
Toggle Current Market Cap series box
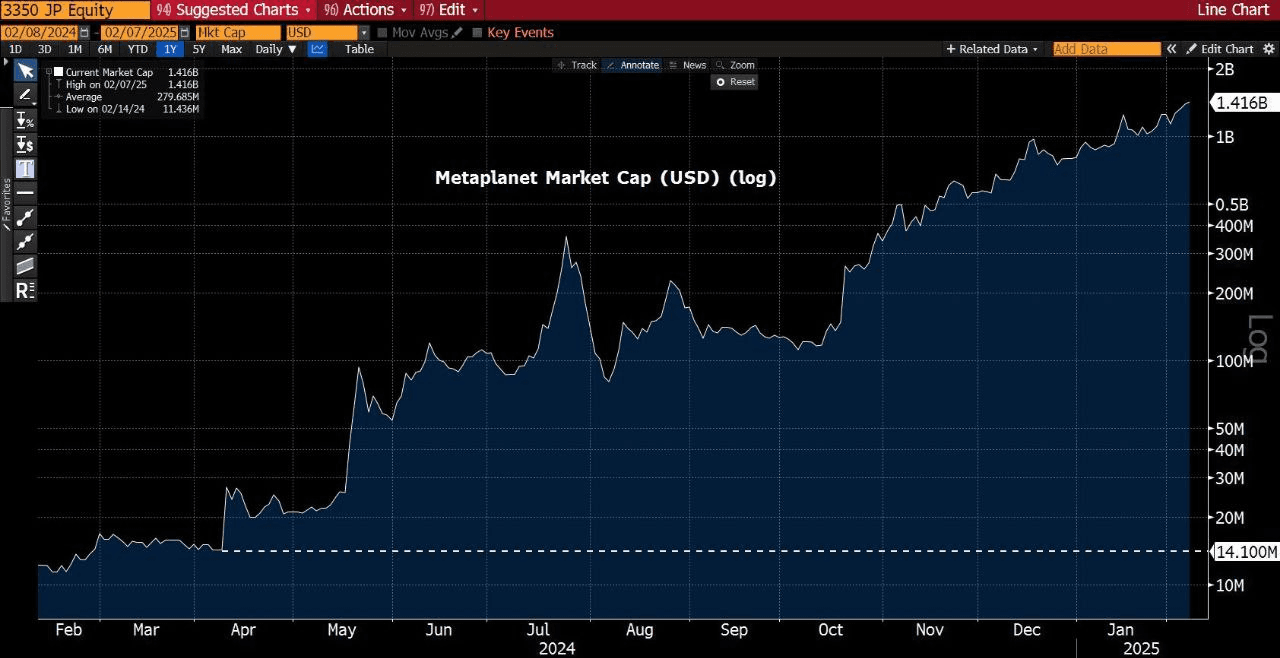tap(58, 72)
